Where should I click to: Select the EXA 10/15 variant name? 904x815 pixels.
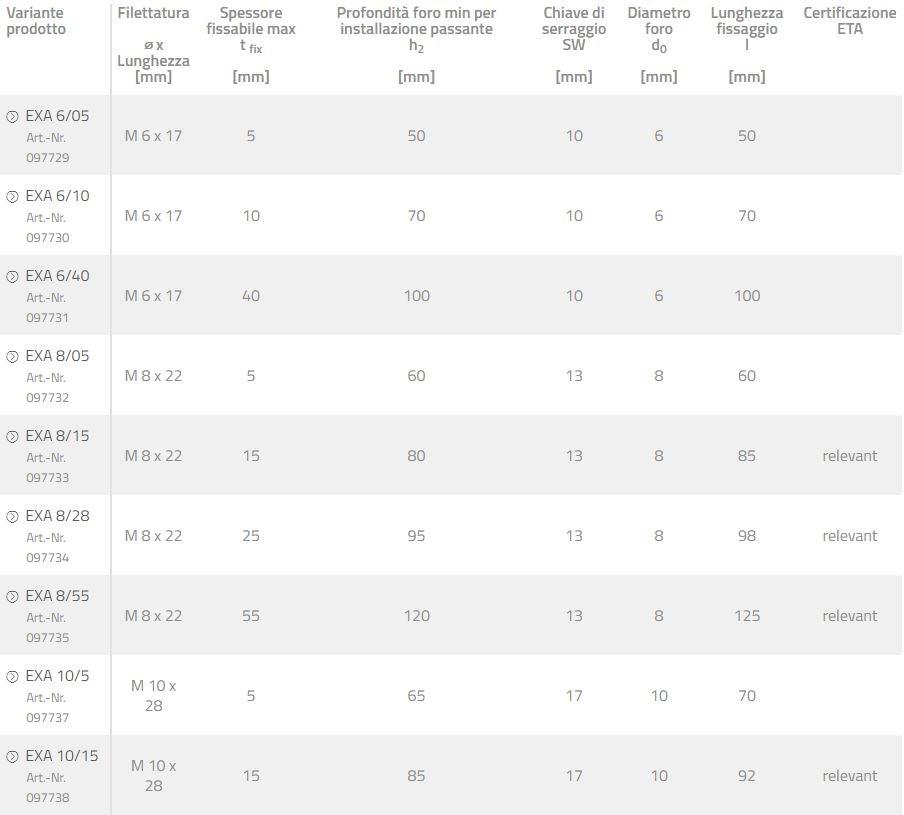coord(62,756)
